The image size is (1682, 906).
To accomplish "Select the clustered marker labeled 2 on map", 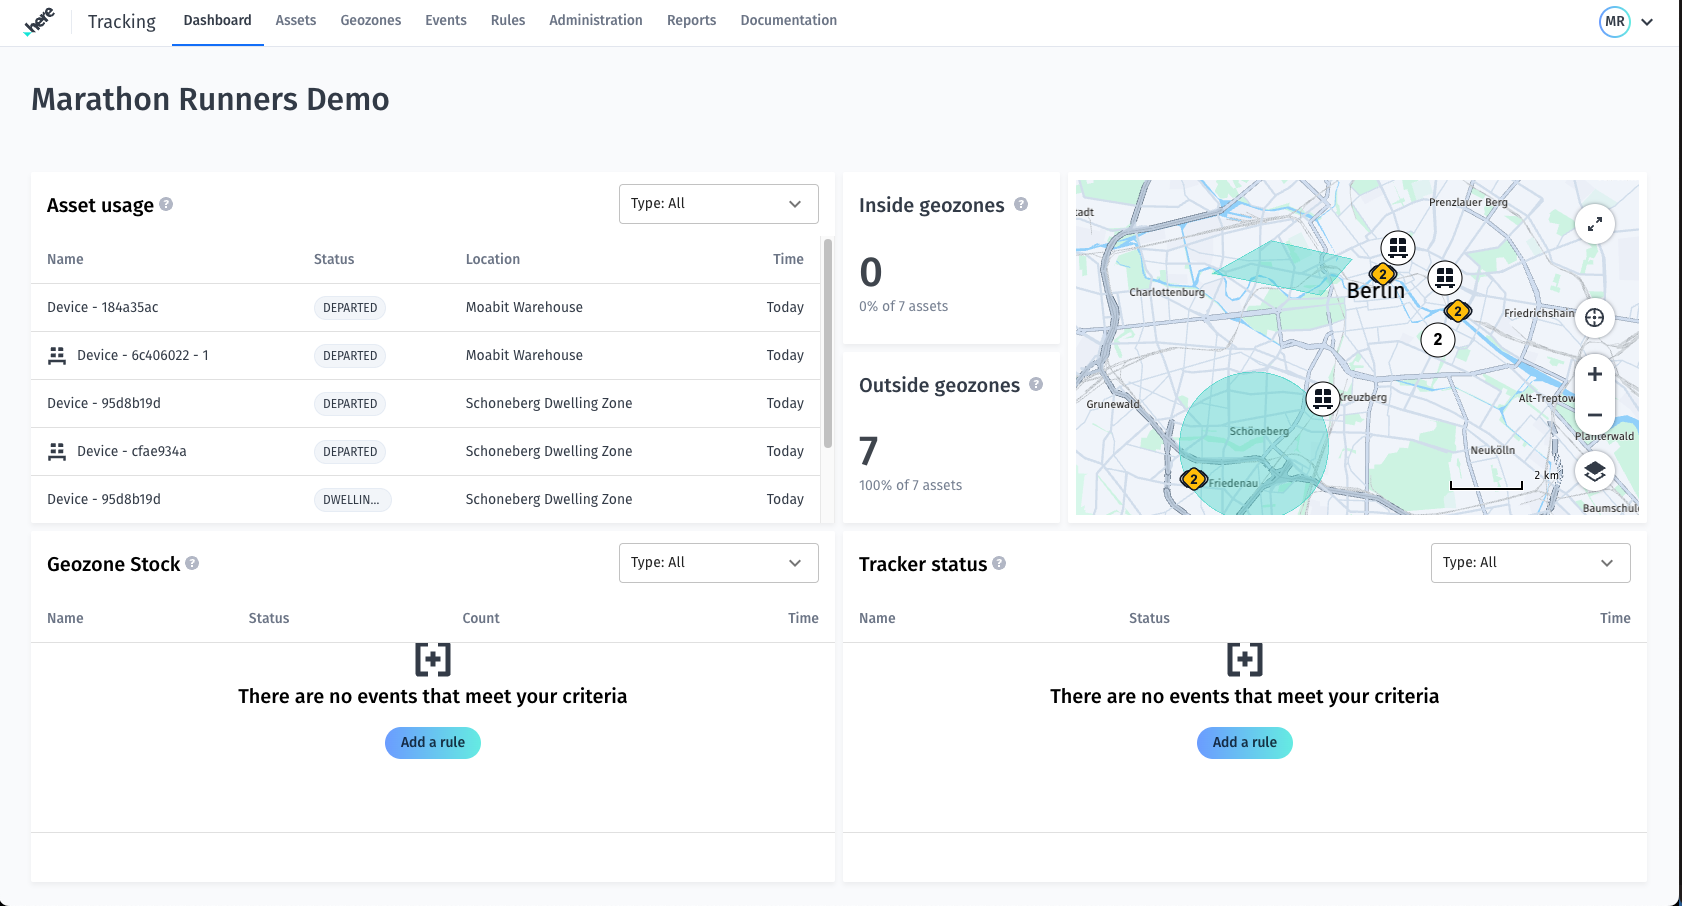I will click(1438, 339).
